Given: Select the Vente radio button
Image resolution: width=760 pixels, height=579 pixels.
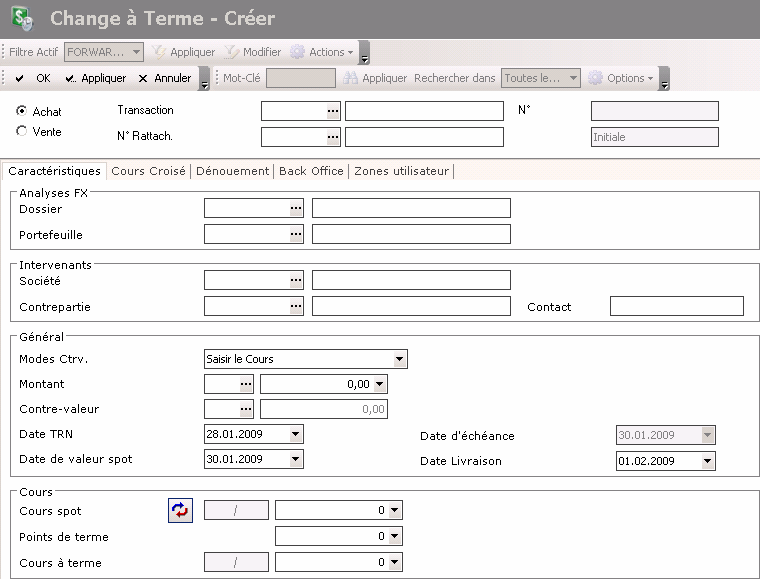Looking at the screenshot, I should 22,131.
